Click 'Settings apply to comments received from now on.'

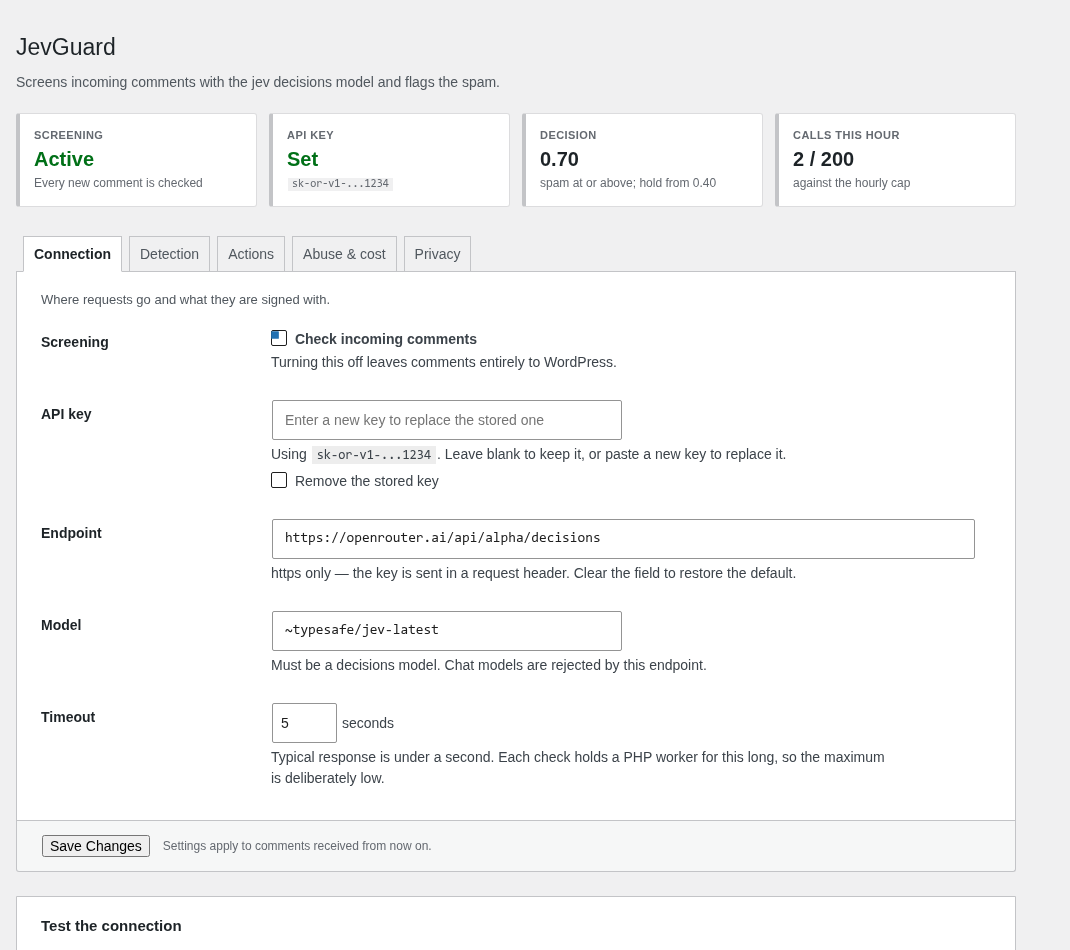tap(297, 846)
